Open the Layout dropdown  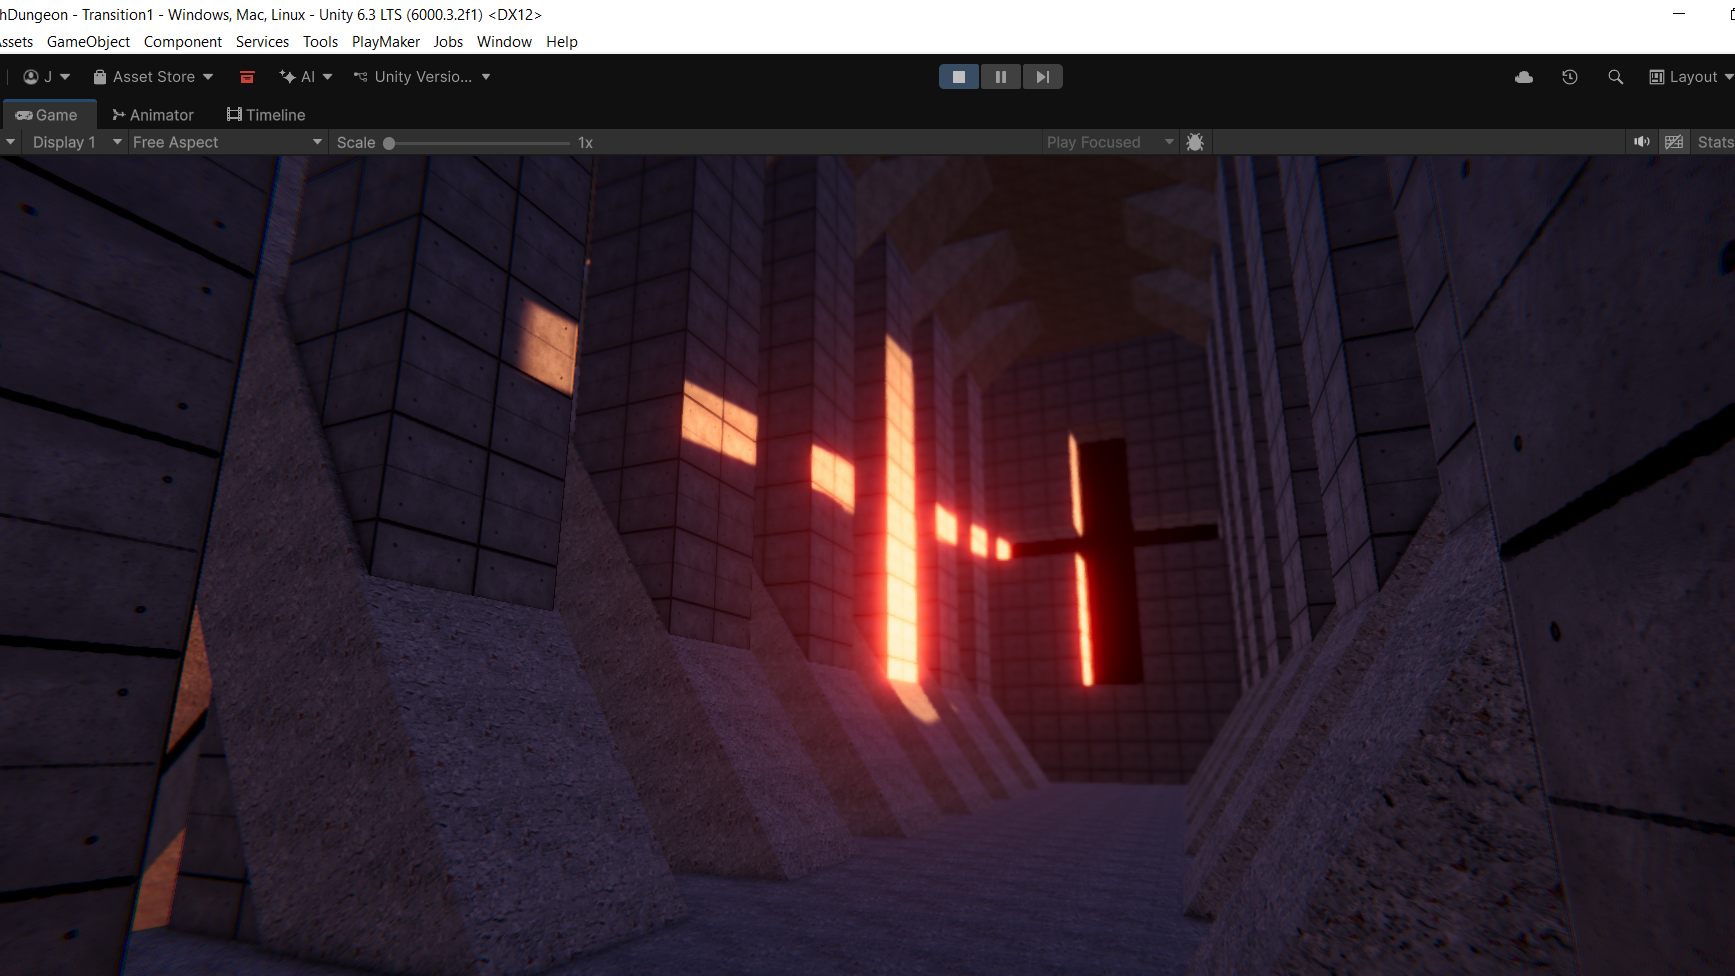click(x=1691, y=77)
